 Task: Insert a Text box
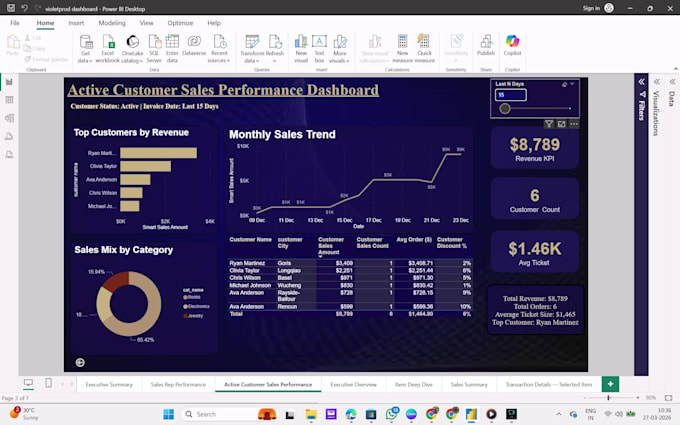point(319,49)
